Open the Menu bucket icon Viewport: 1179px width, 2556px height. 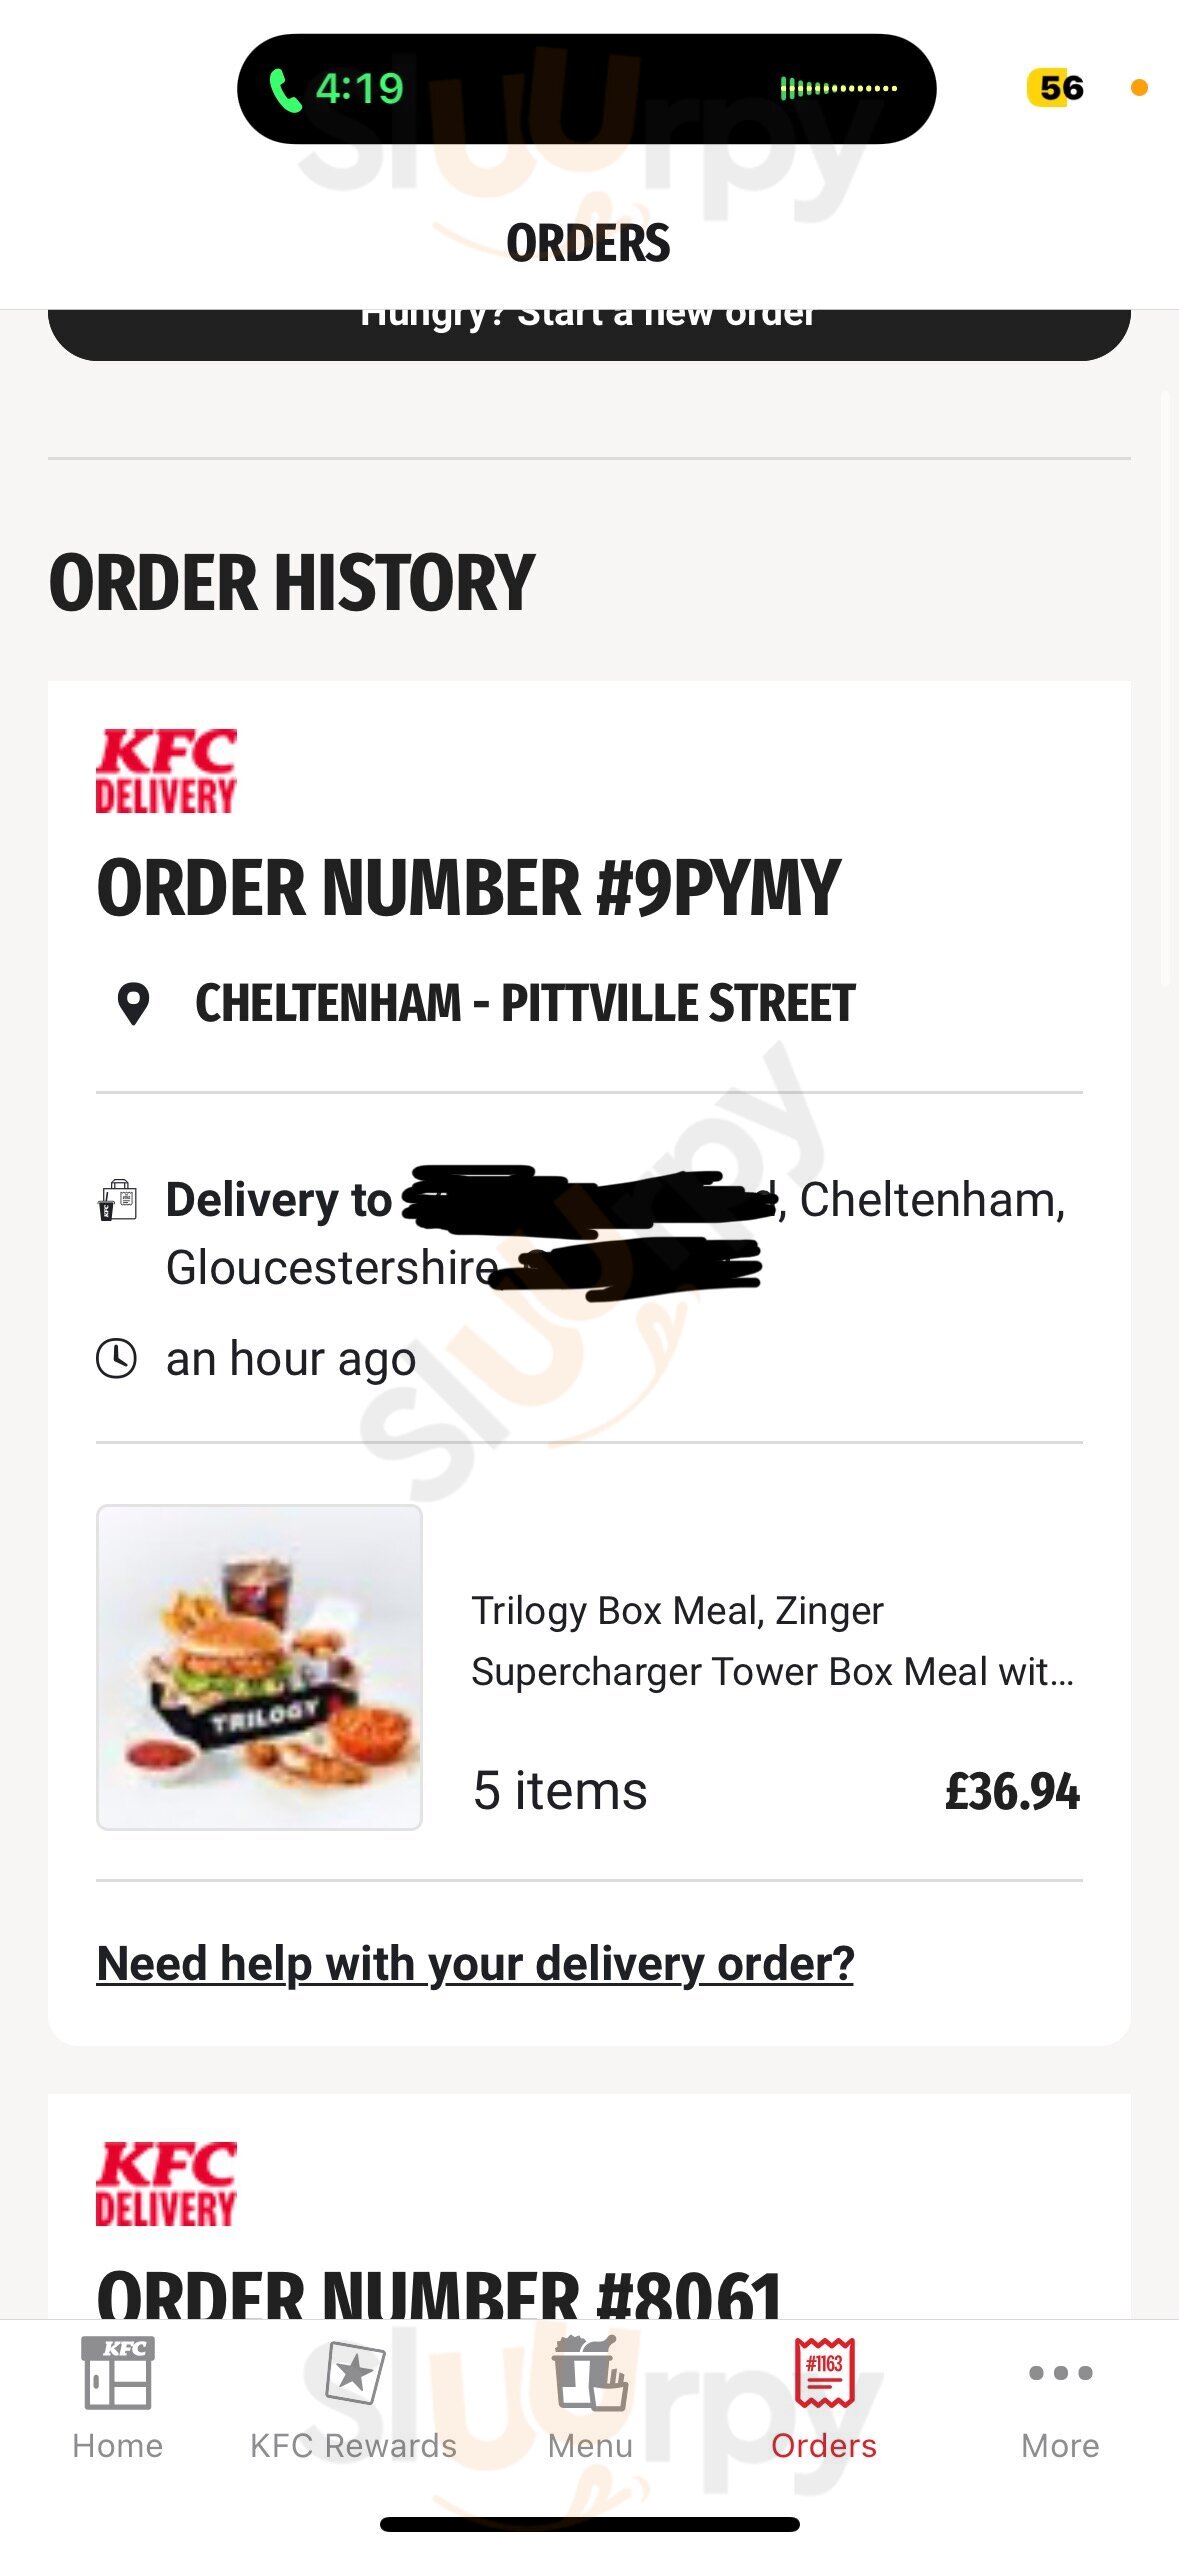(590, 2372)
